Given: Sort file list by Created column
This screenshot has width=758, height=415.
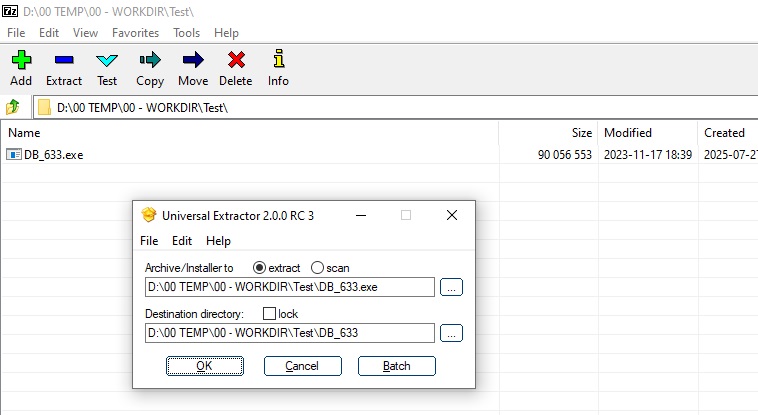Looking at the screenshot, I should (728, 133).
